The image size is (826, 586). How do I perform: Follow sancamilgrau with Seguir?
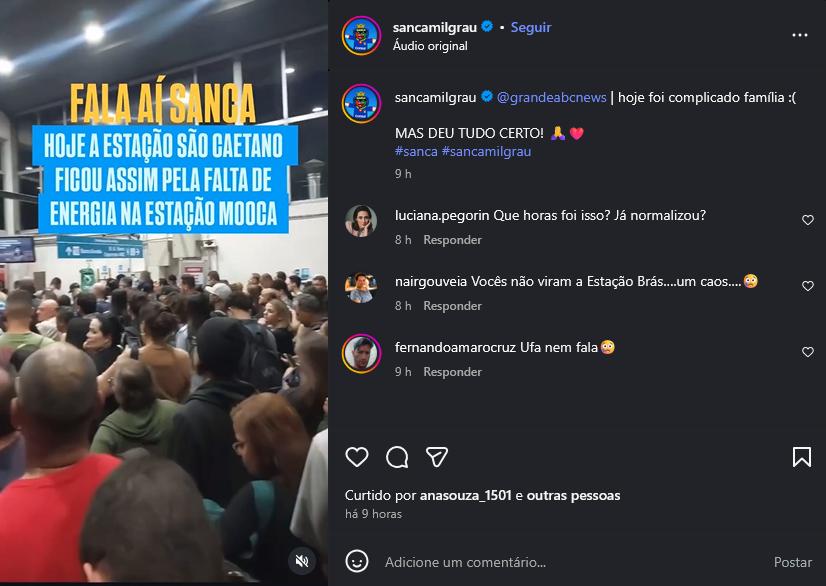pyautogui.click(x=530, y=27)
